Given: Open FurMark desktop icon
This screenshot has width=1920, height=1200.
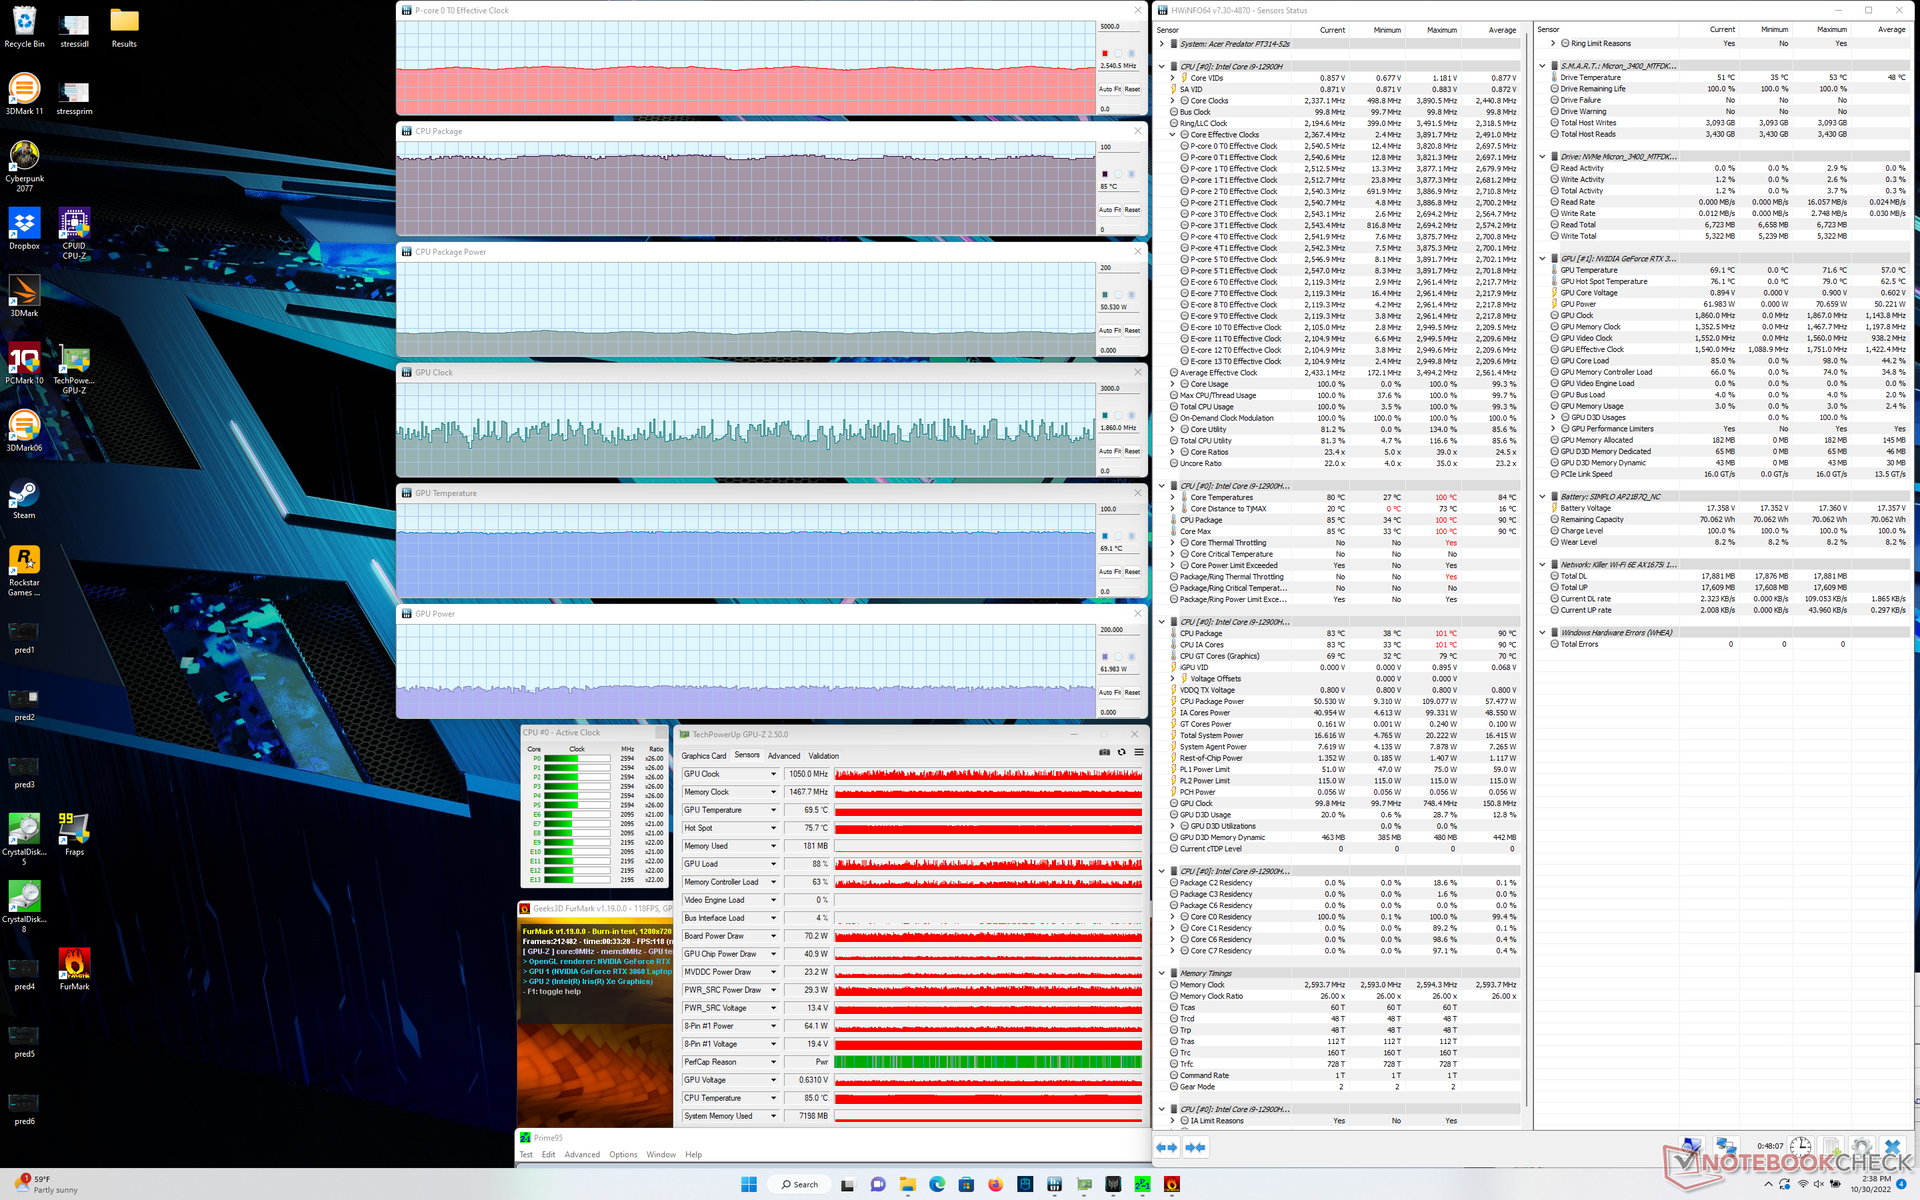Looking at the screenshot, I should pyautogui.click(x=74, y=969).
